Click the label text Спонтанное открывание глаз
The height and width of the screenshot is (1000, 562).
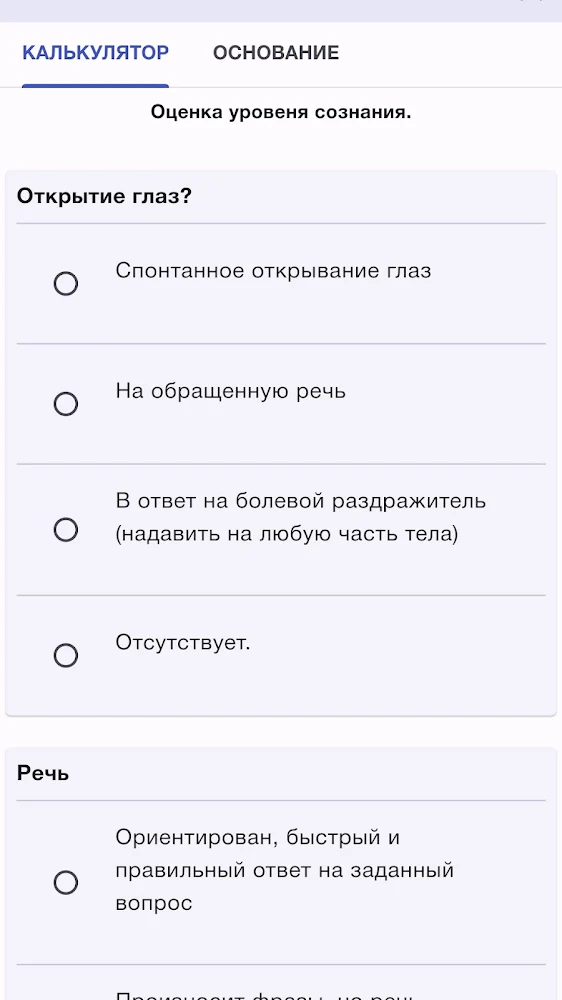tap(274, 271)
